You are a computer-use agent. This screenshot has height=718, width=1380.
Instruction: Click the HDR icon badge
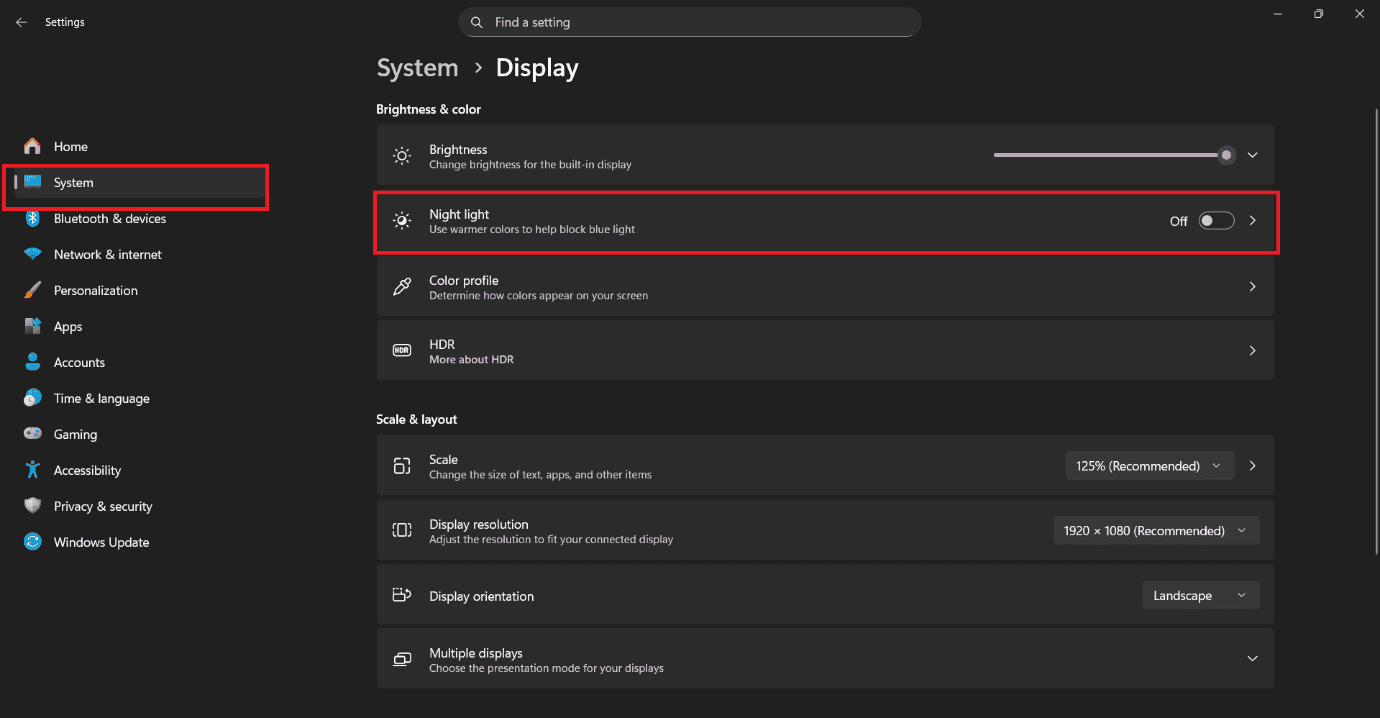[x=402, y=350]
